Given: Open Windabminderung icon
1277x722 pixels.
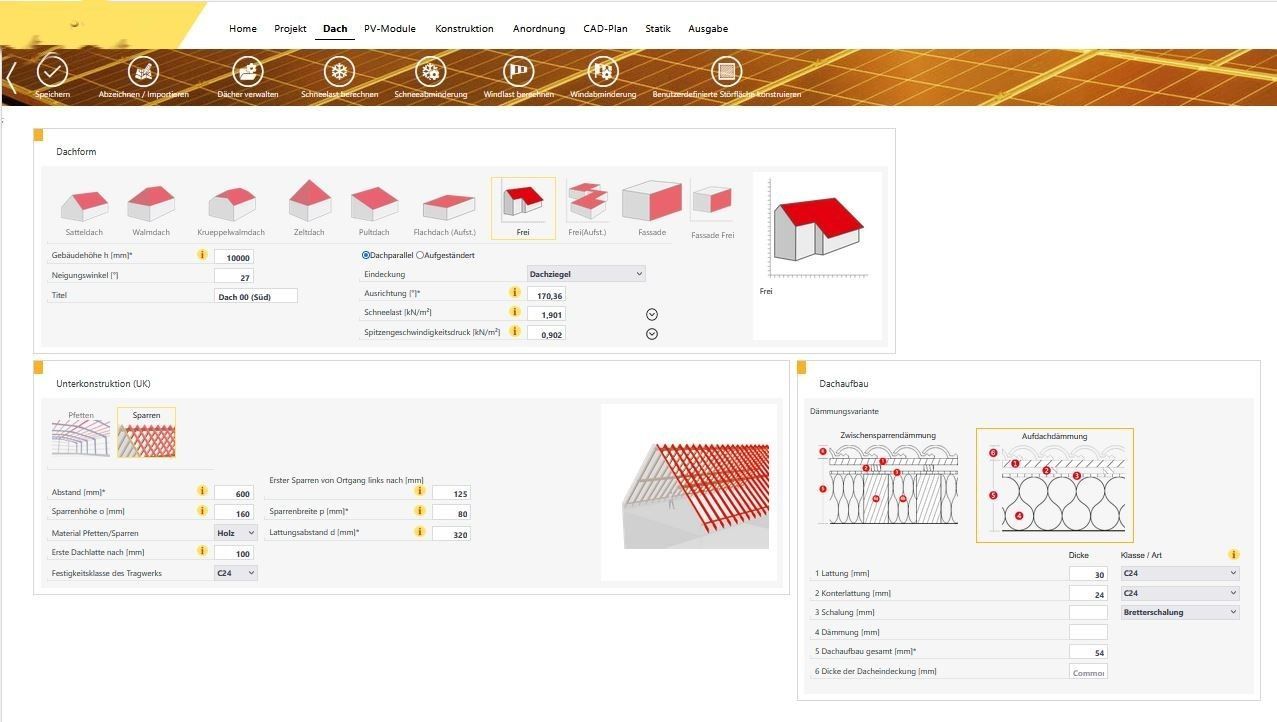Looking at the screenshot, I should 603,71.
